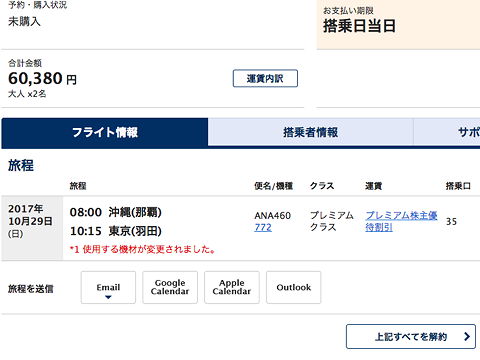This screenshot has width=480, height=360.
Task: Click the 運賃 column header
Action: [x=373, y=186]
